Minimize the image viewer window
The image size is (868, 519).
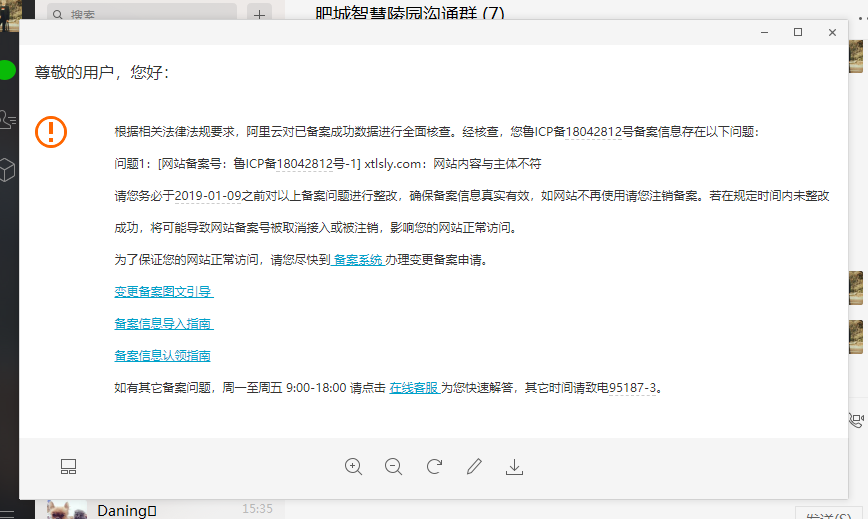click(x=764, y=33)
